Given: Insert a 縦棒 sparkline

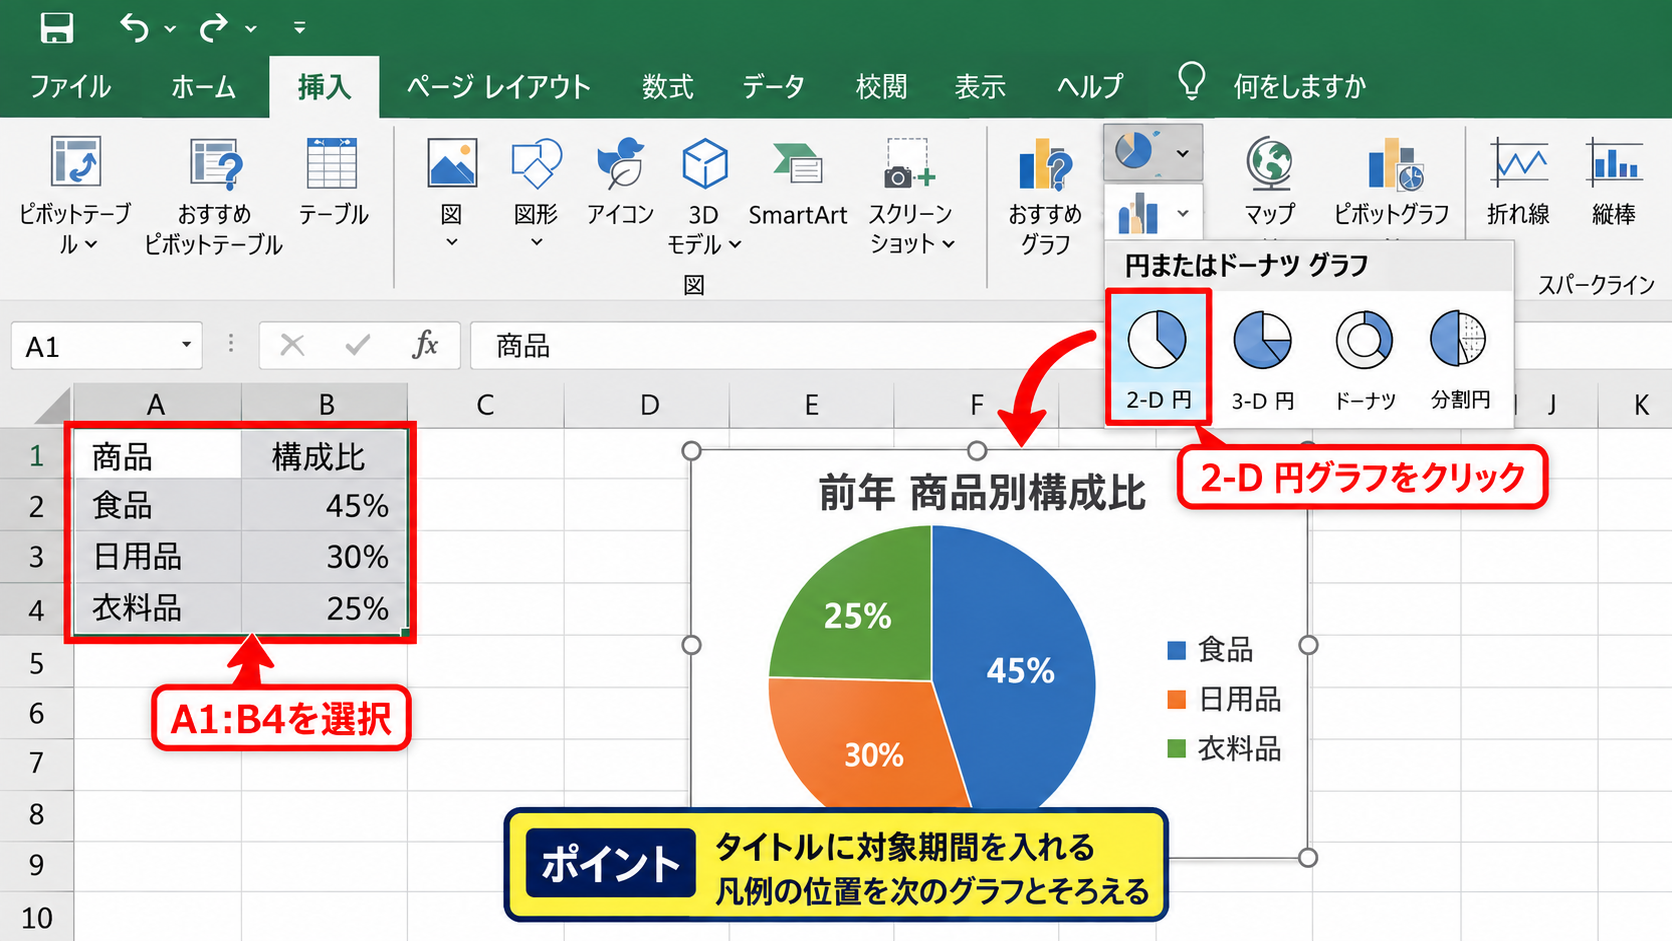Looking at the screenshot, I should pyautogui.click(x=1614, y=182).
